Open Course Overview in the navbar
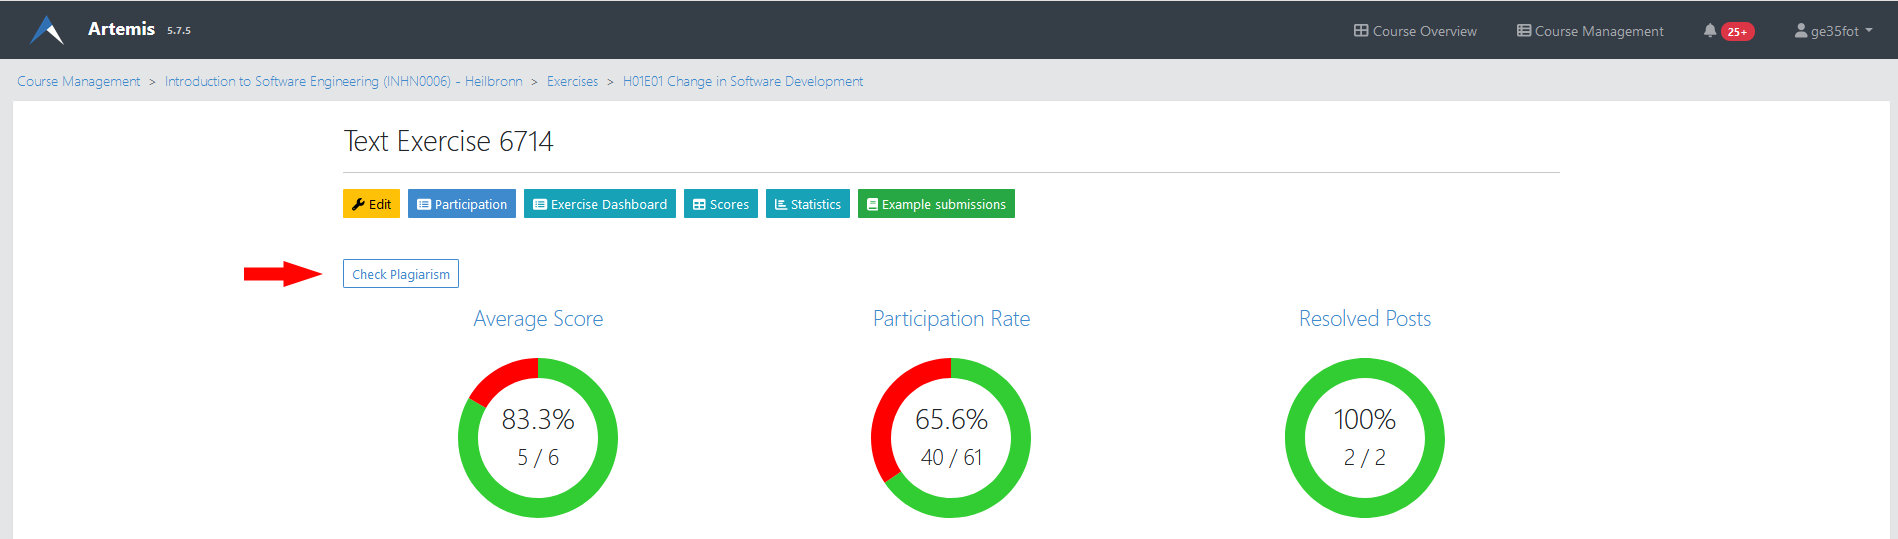Image resolution: width=1898 pixels, height=539 pixels. click(x=1424, y=31)
